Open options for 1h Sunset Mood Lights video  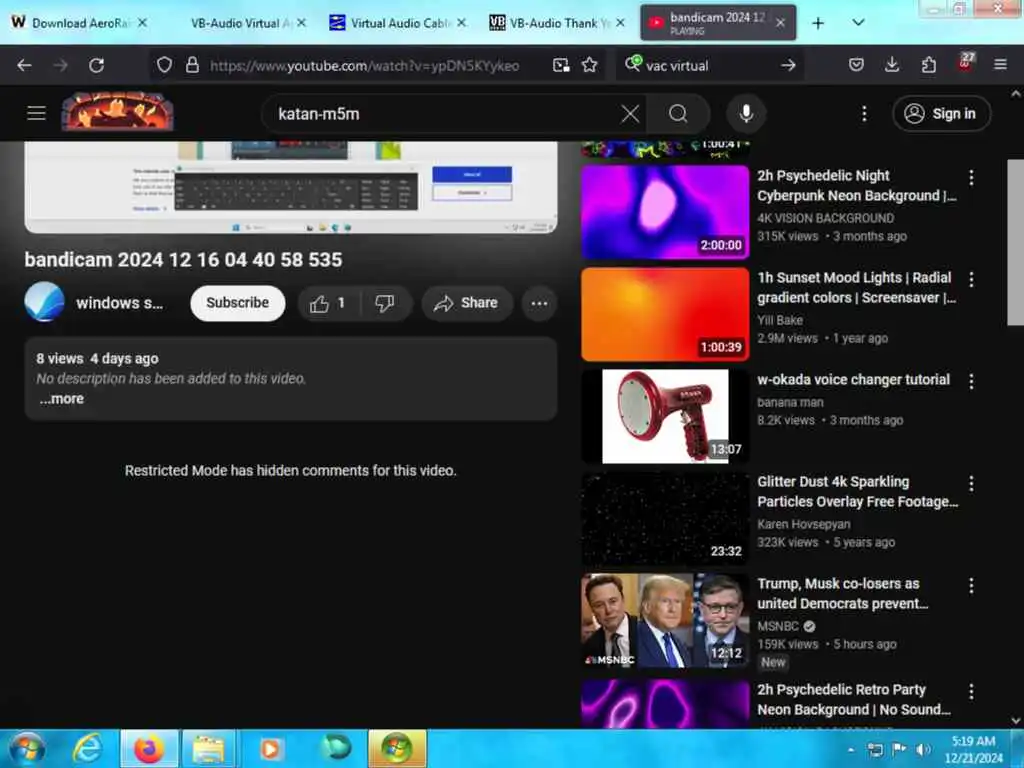(x=972, y=280)
